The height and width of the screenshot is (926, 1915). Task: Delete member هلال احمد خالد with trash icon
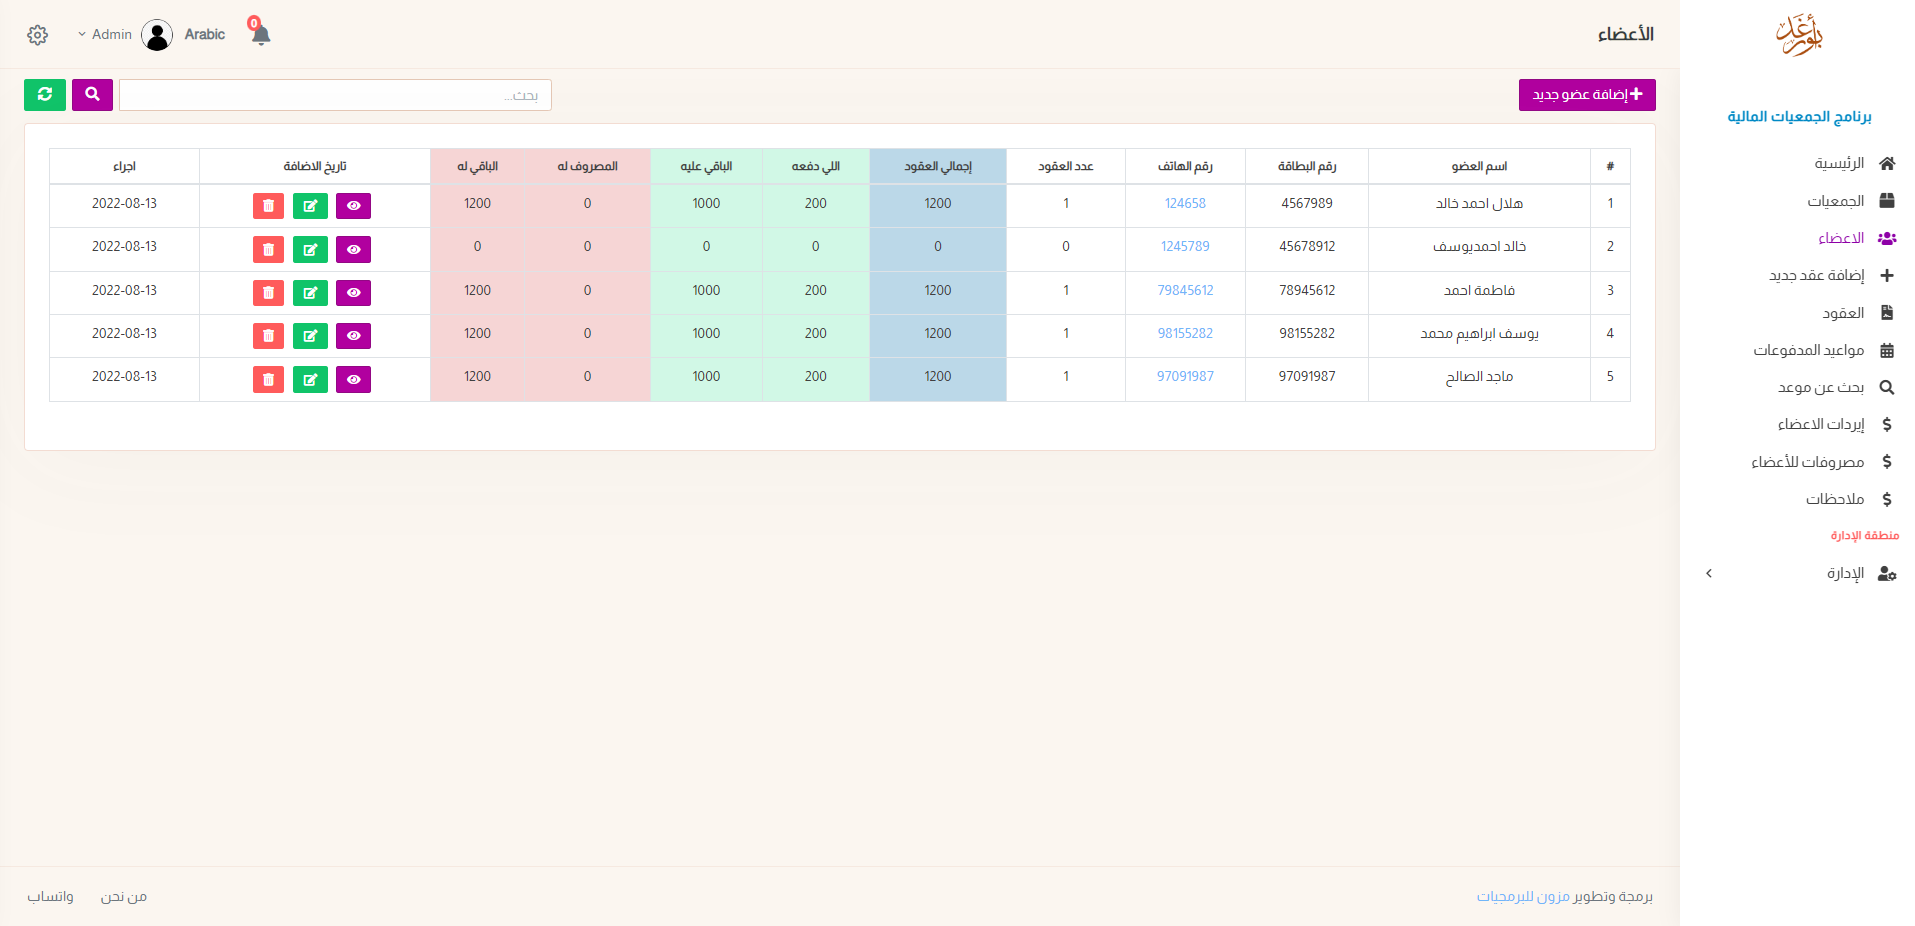tap(268, 206)
